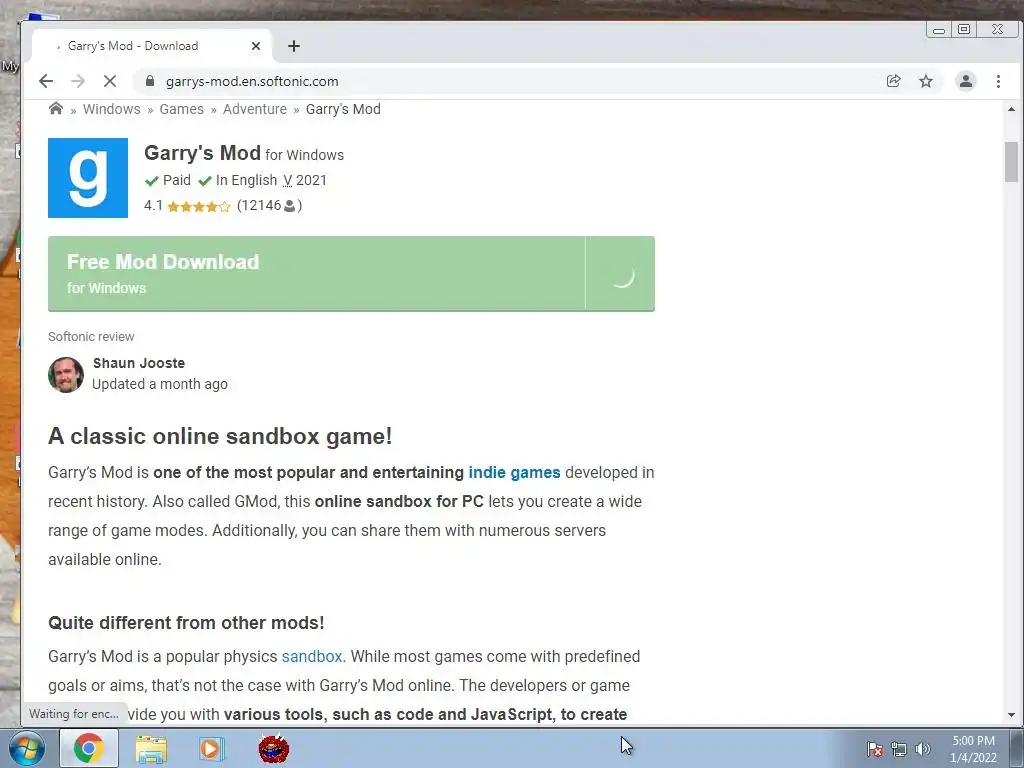This screenshot has width=1024, height=768.
Task: Open a new browser tab
Action: point(294,46)
